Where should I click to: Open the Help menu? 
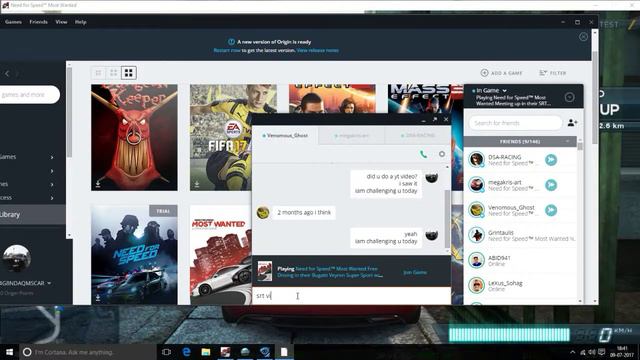tap(80, 22)
